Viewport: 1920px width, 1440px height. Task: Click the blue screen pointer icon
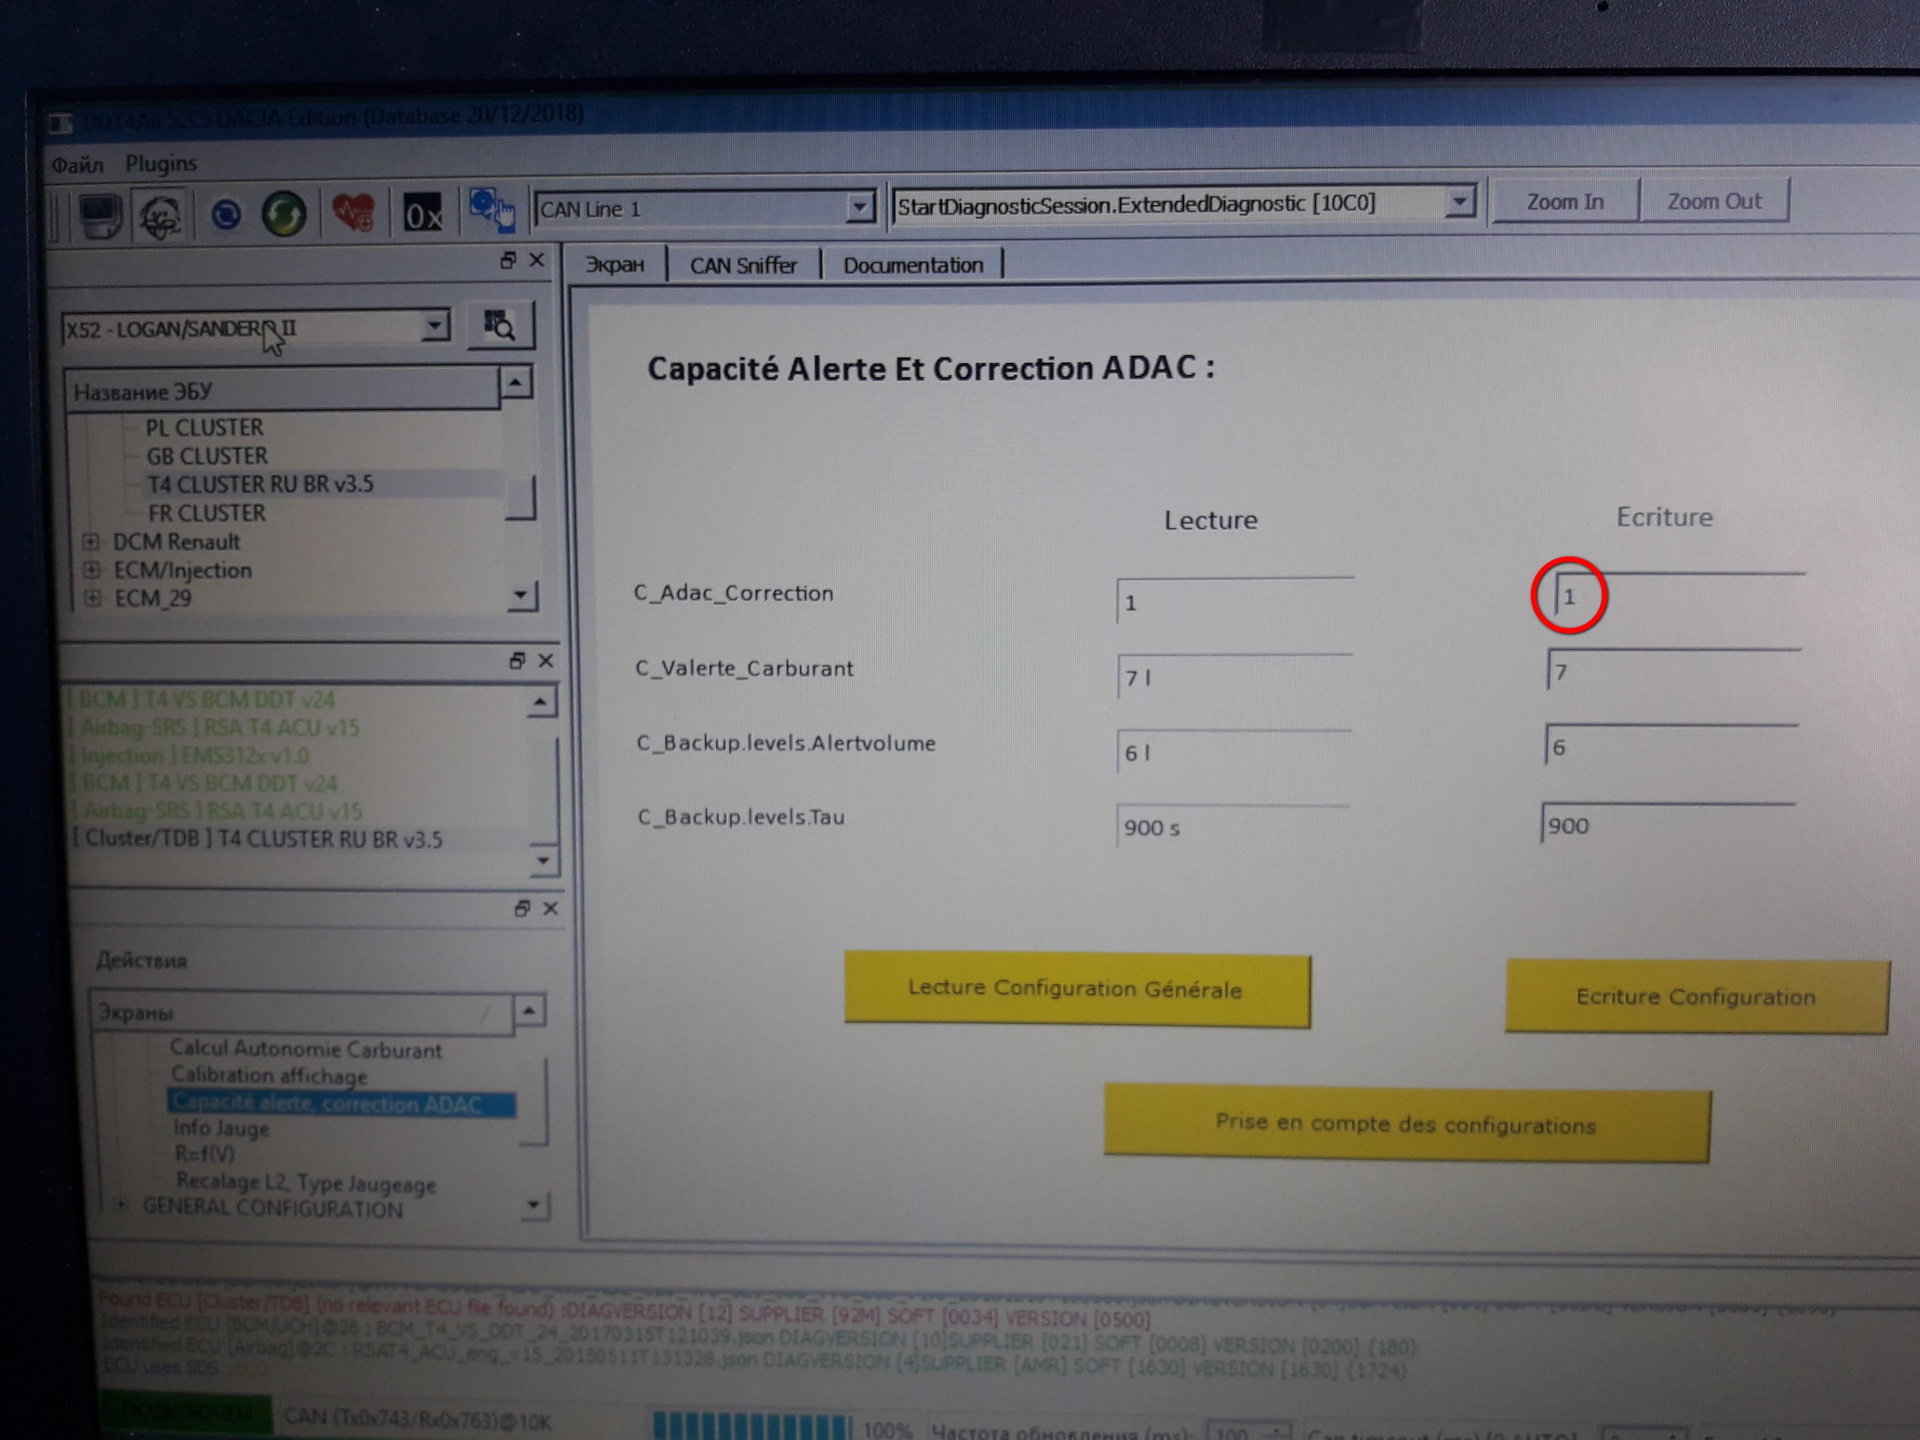pyautogui.click(x=492, y=210)
